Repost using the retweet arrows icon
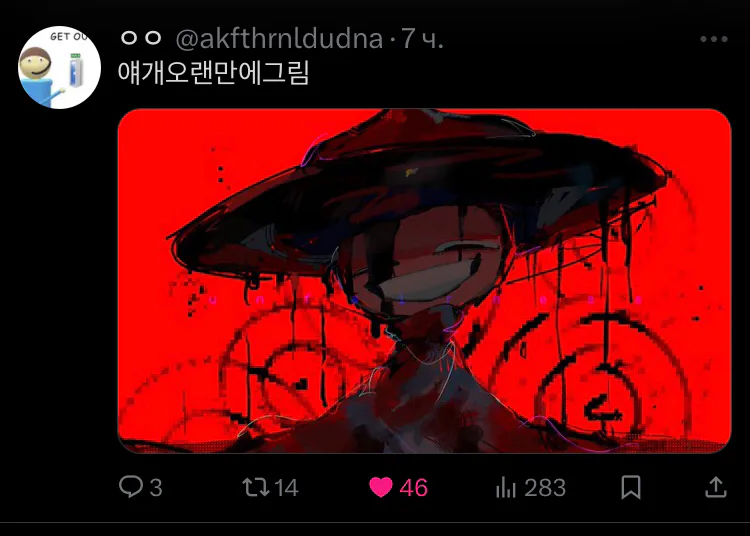This screenshot has width=750, height=536. click(256, 487)
